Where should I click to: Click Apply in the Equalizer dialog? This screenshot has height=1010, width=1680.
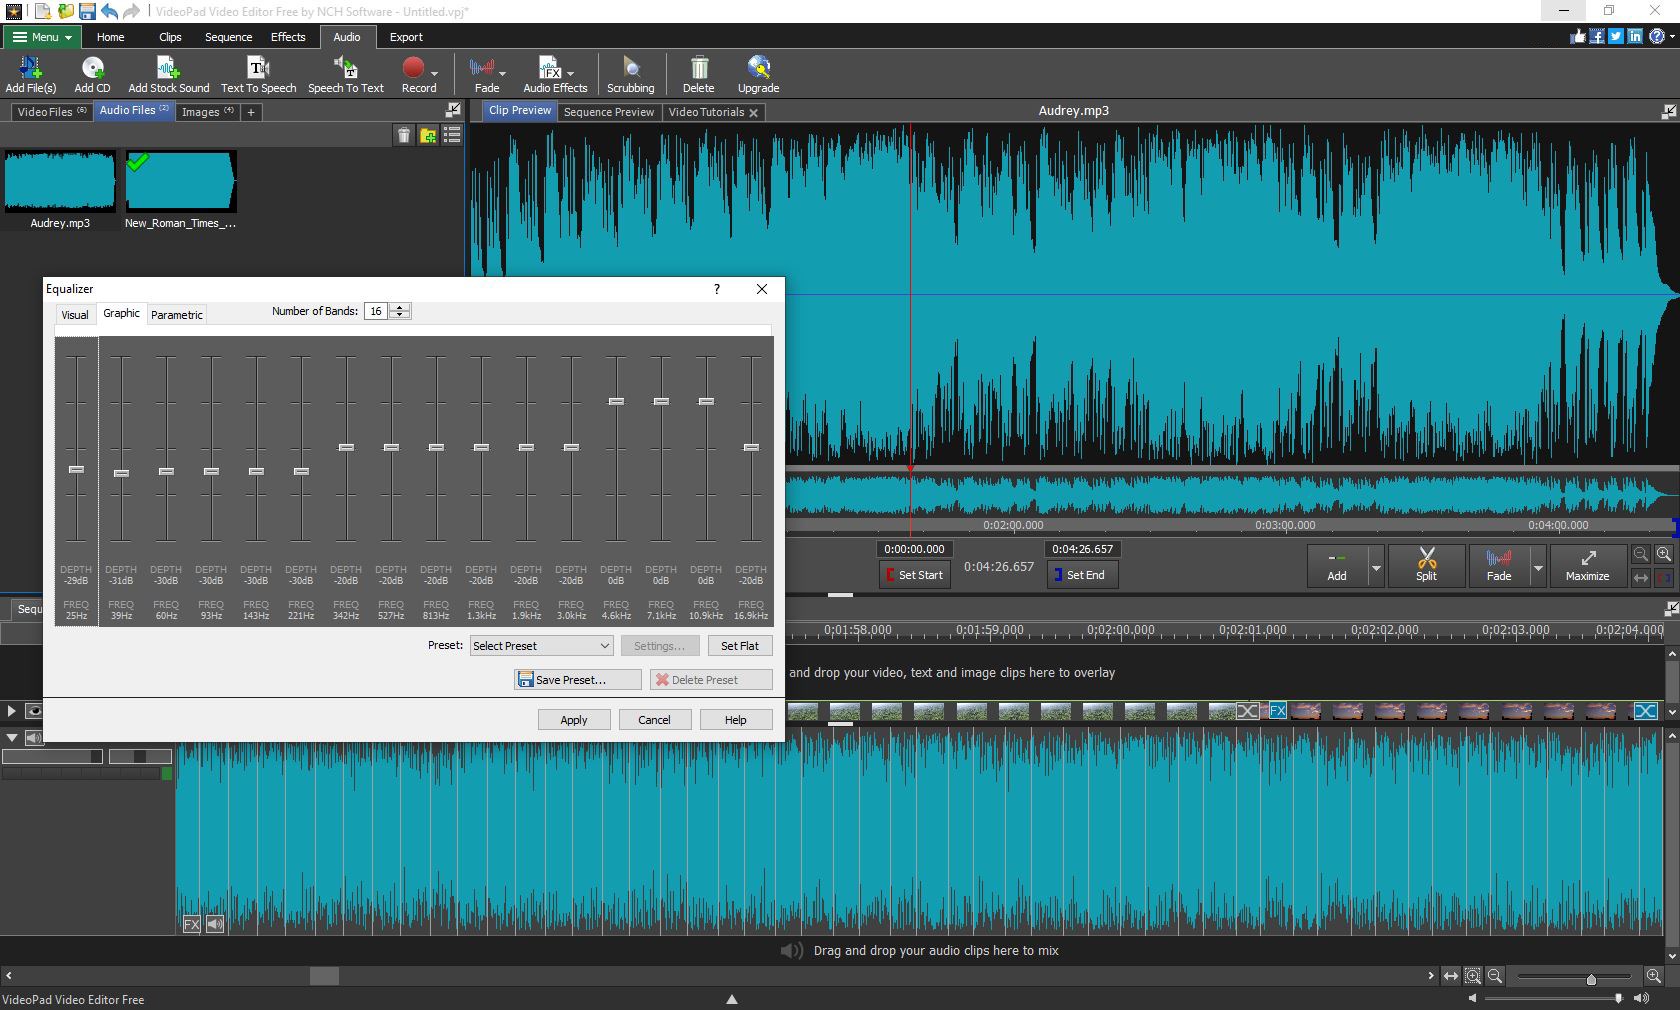[573, 719]
